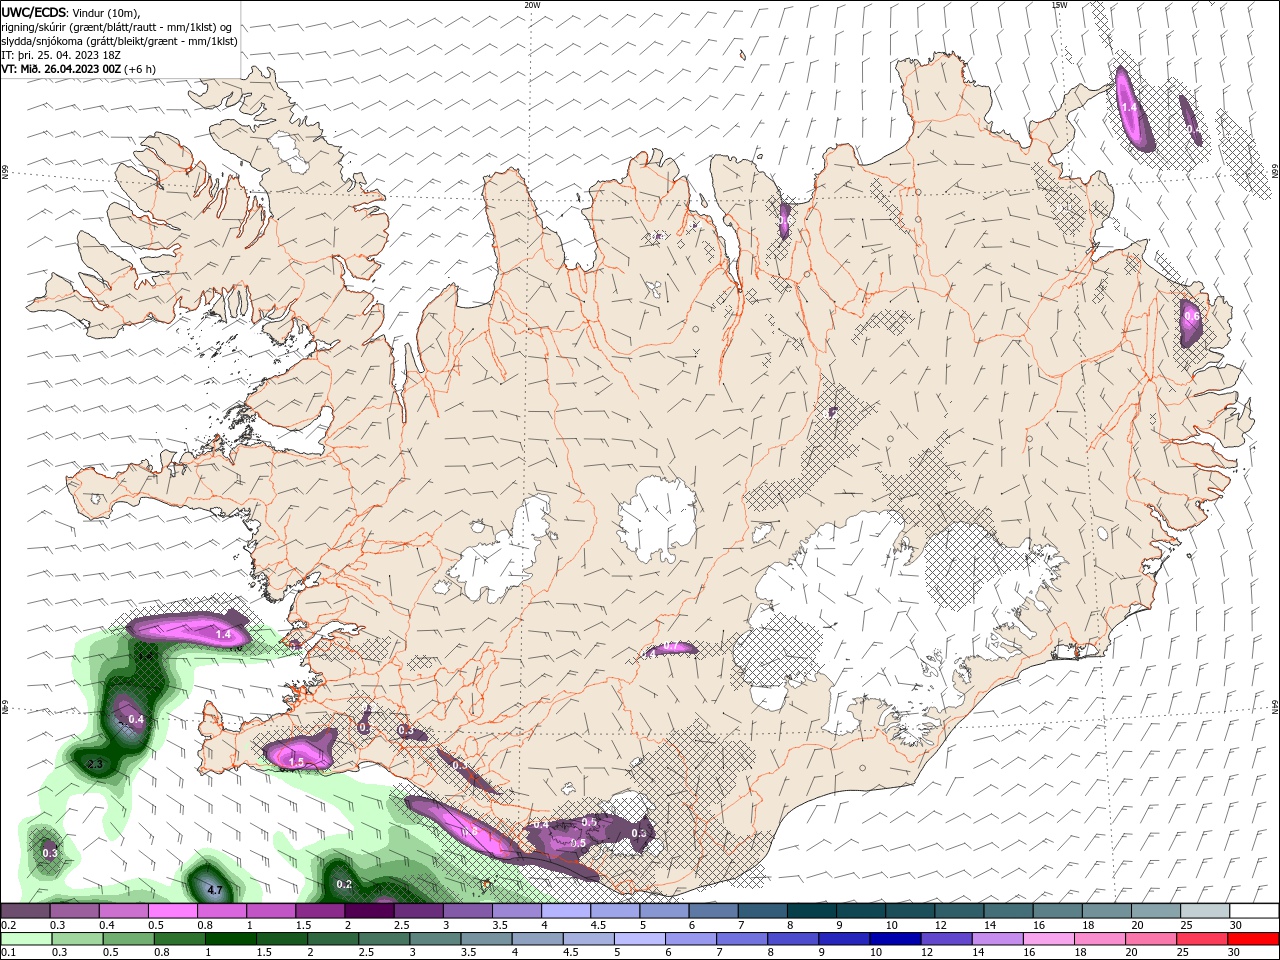Click the bright red legend swatch labeled 30
The width and height of the screenshot is (1280, 960).
(x=1255, y=938)
